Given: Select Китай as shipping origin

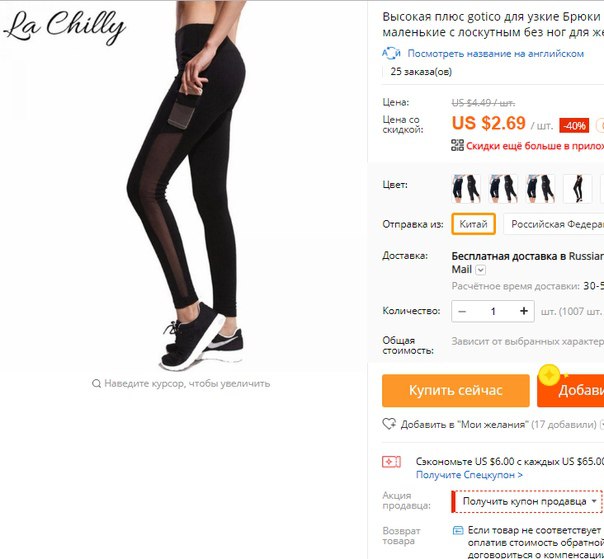Looking at the screenshot, I should 473,224.
